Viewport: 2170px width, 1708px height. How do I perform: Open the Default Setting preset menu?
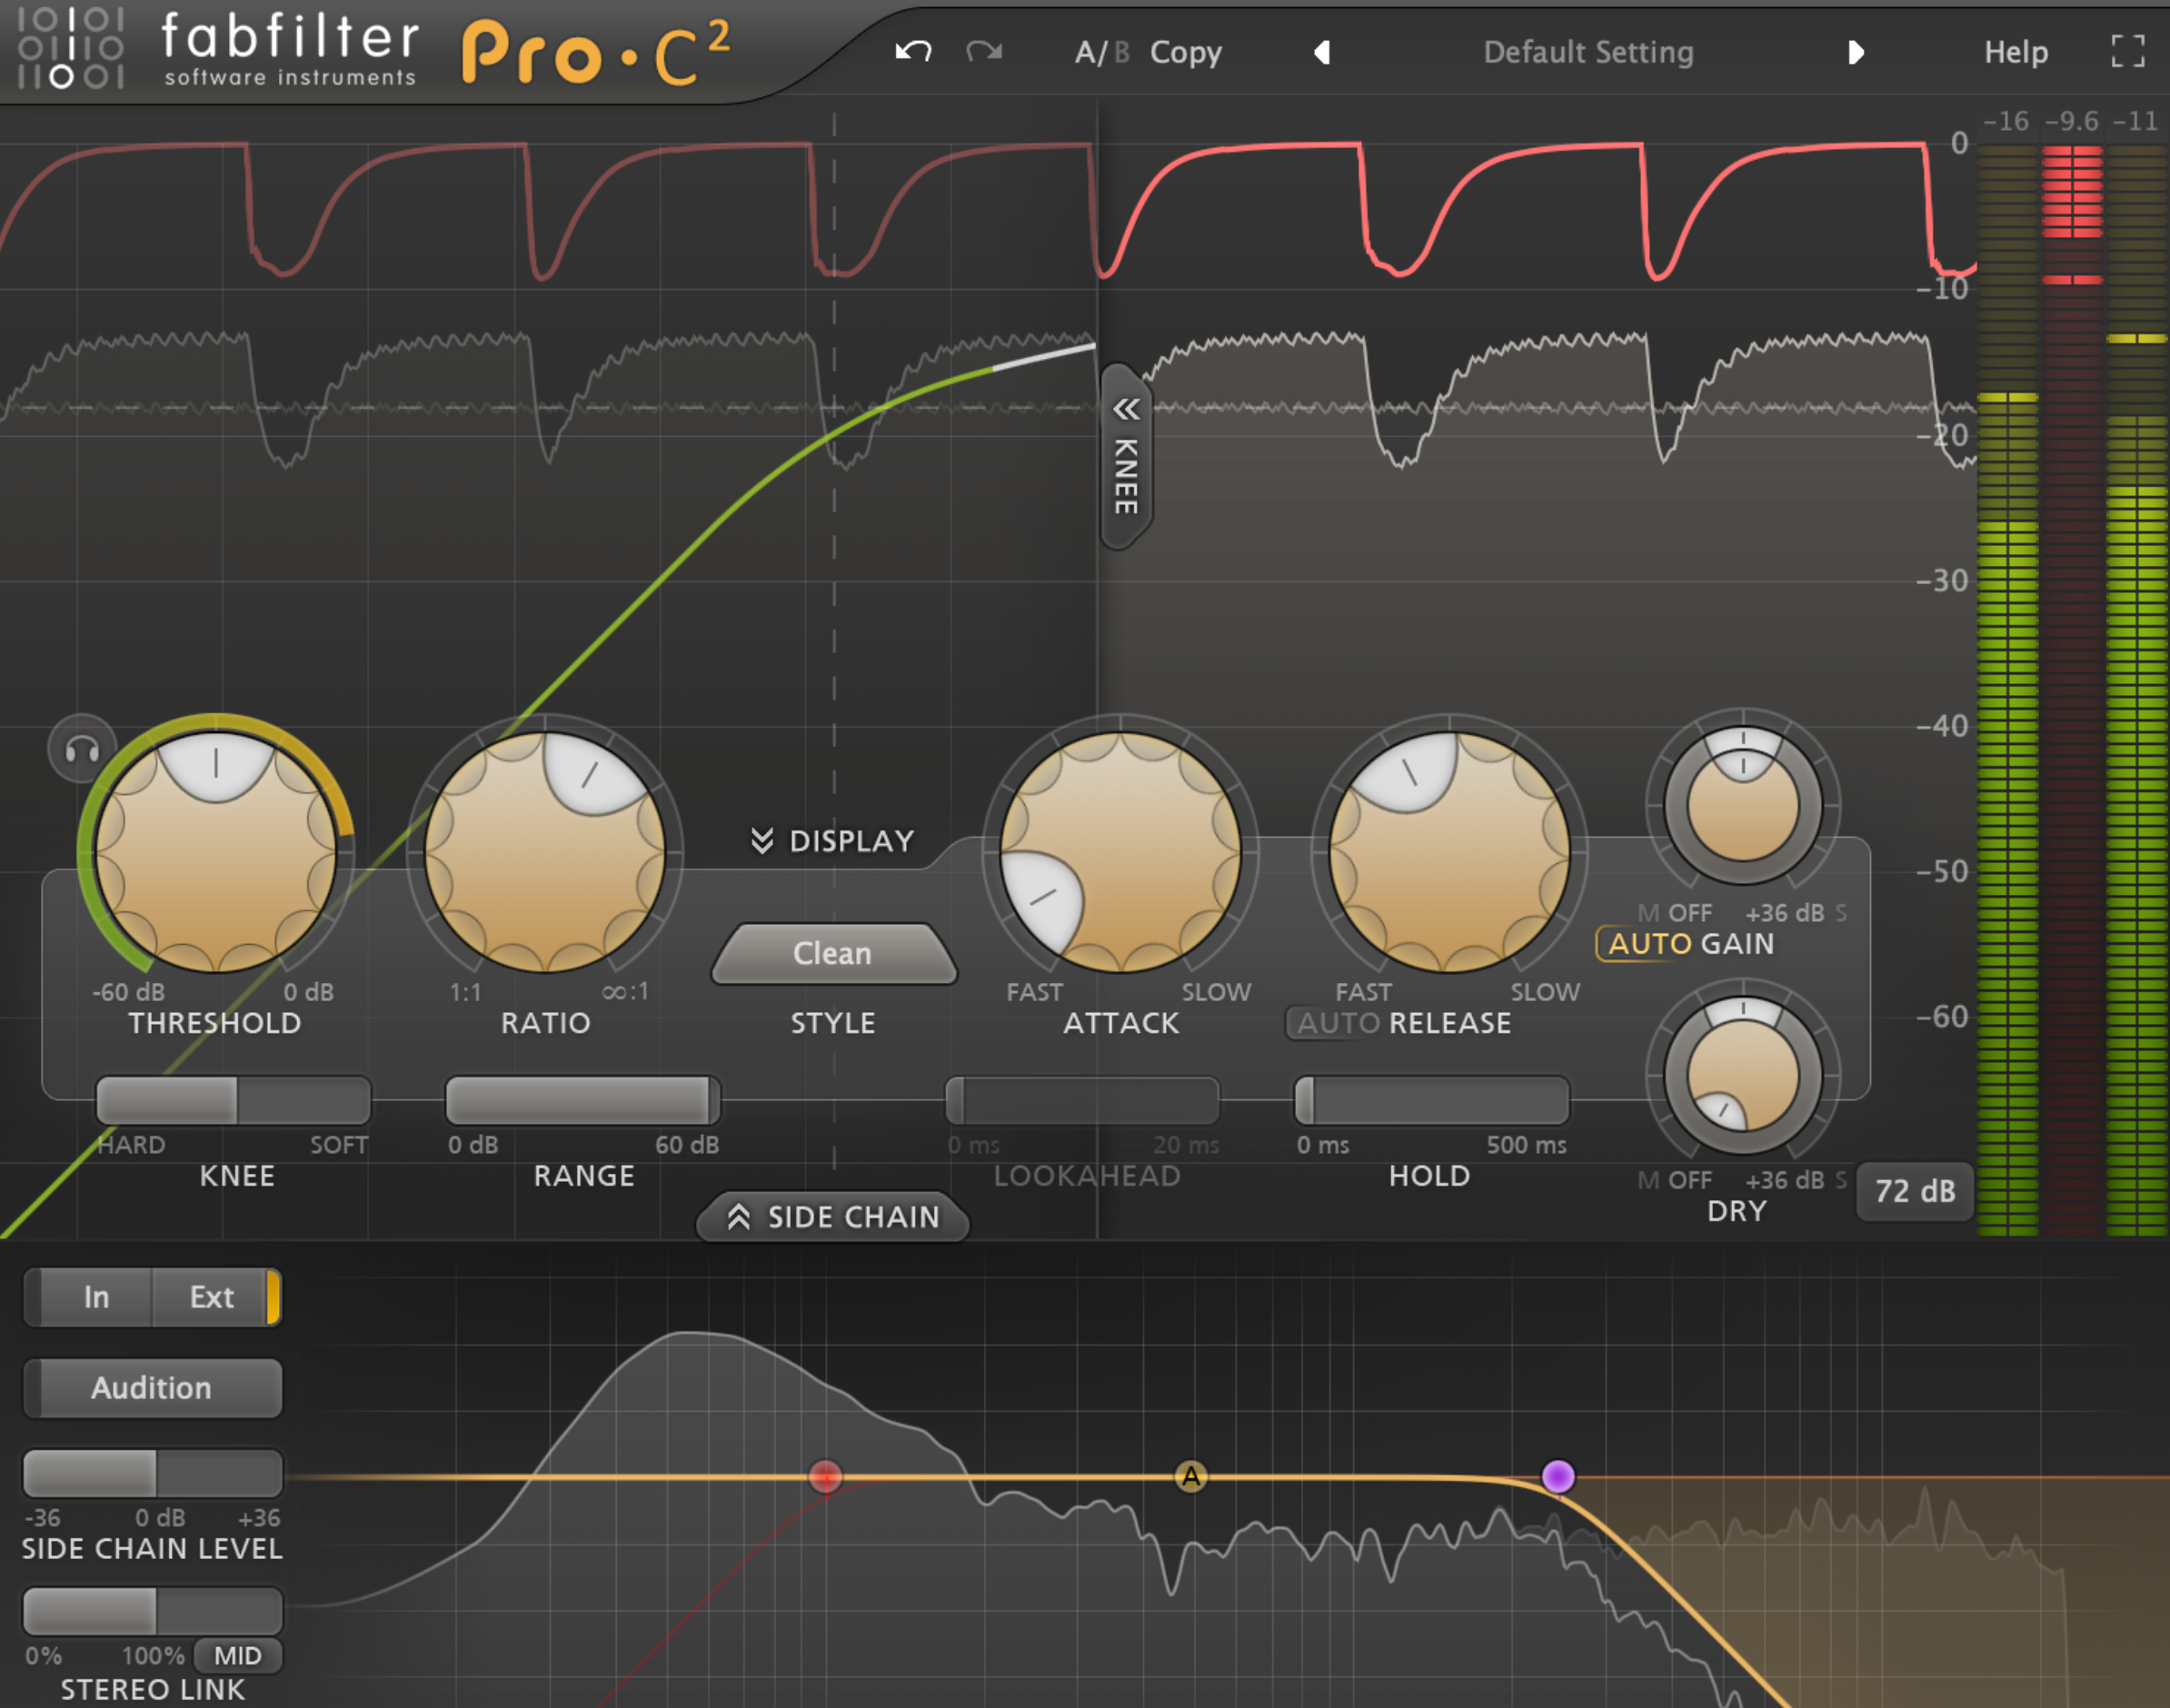tap(1588, 52)
